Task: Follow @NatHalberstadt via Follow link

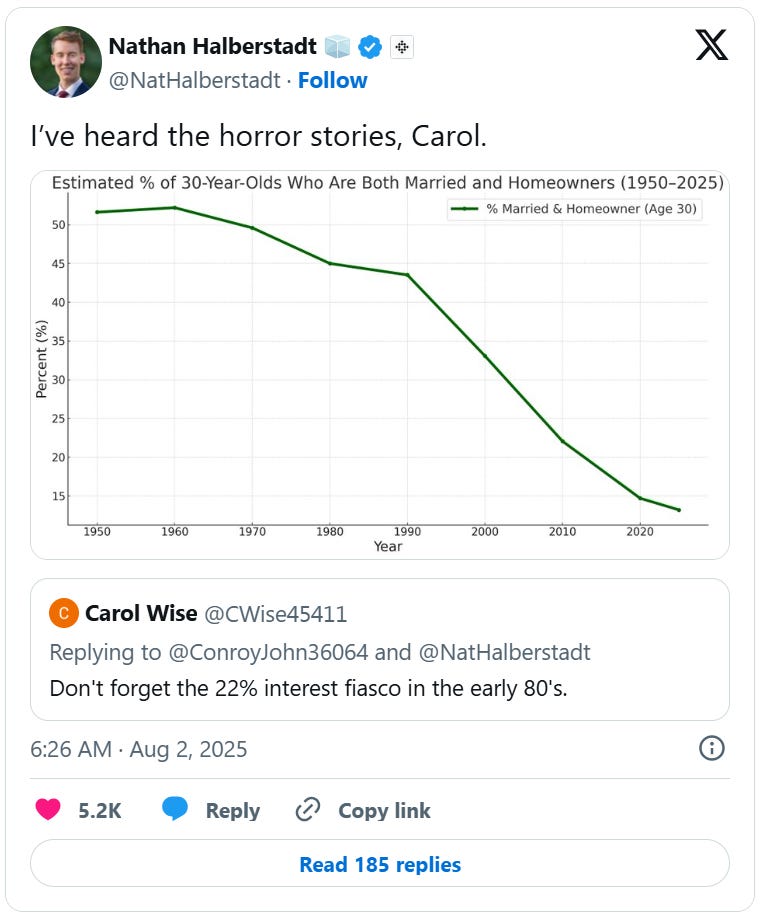Action: pos(332,80)
